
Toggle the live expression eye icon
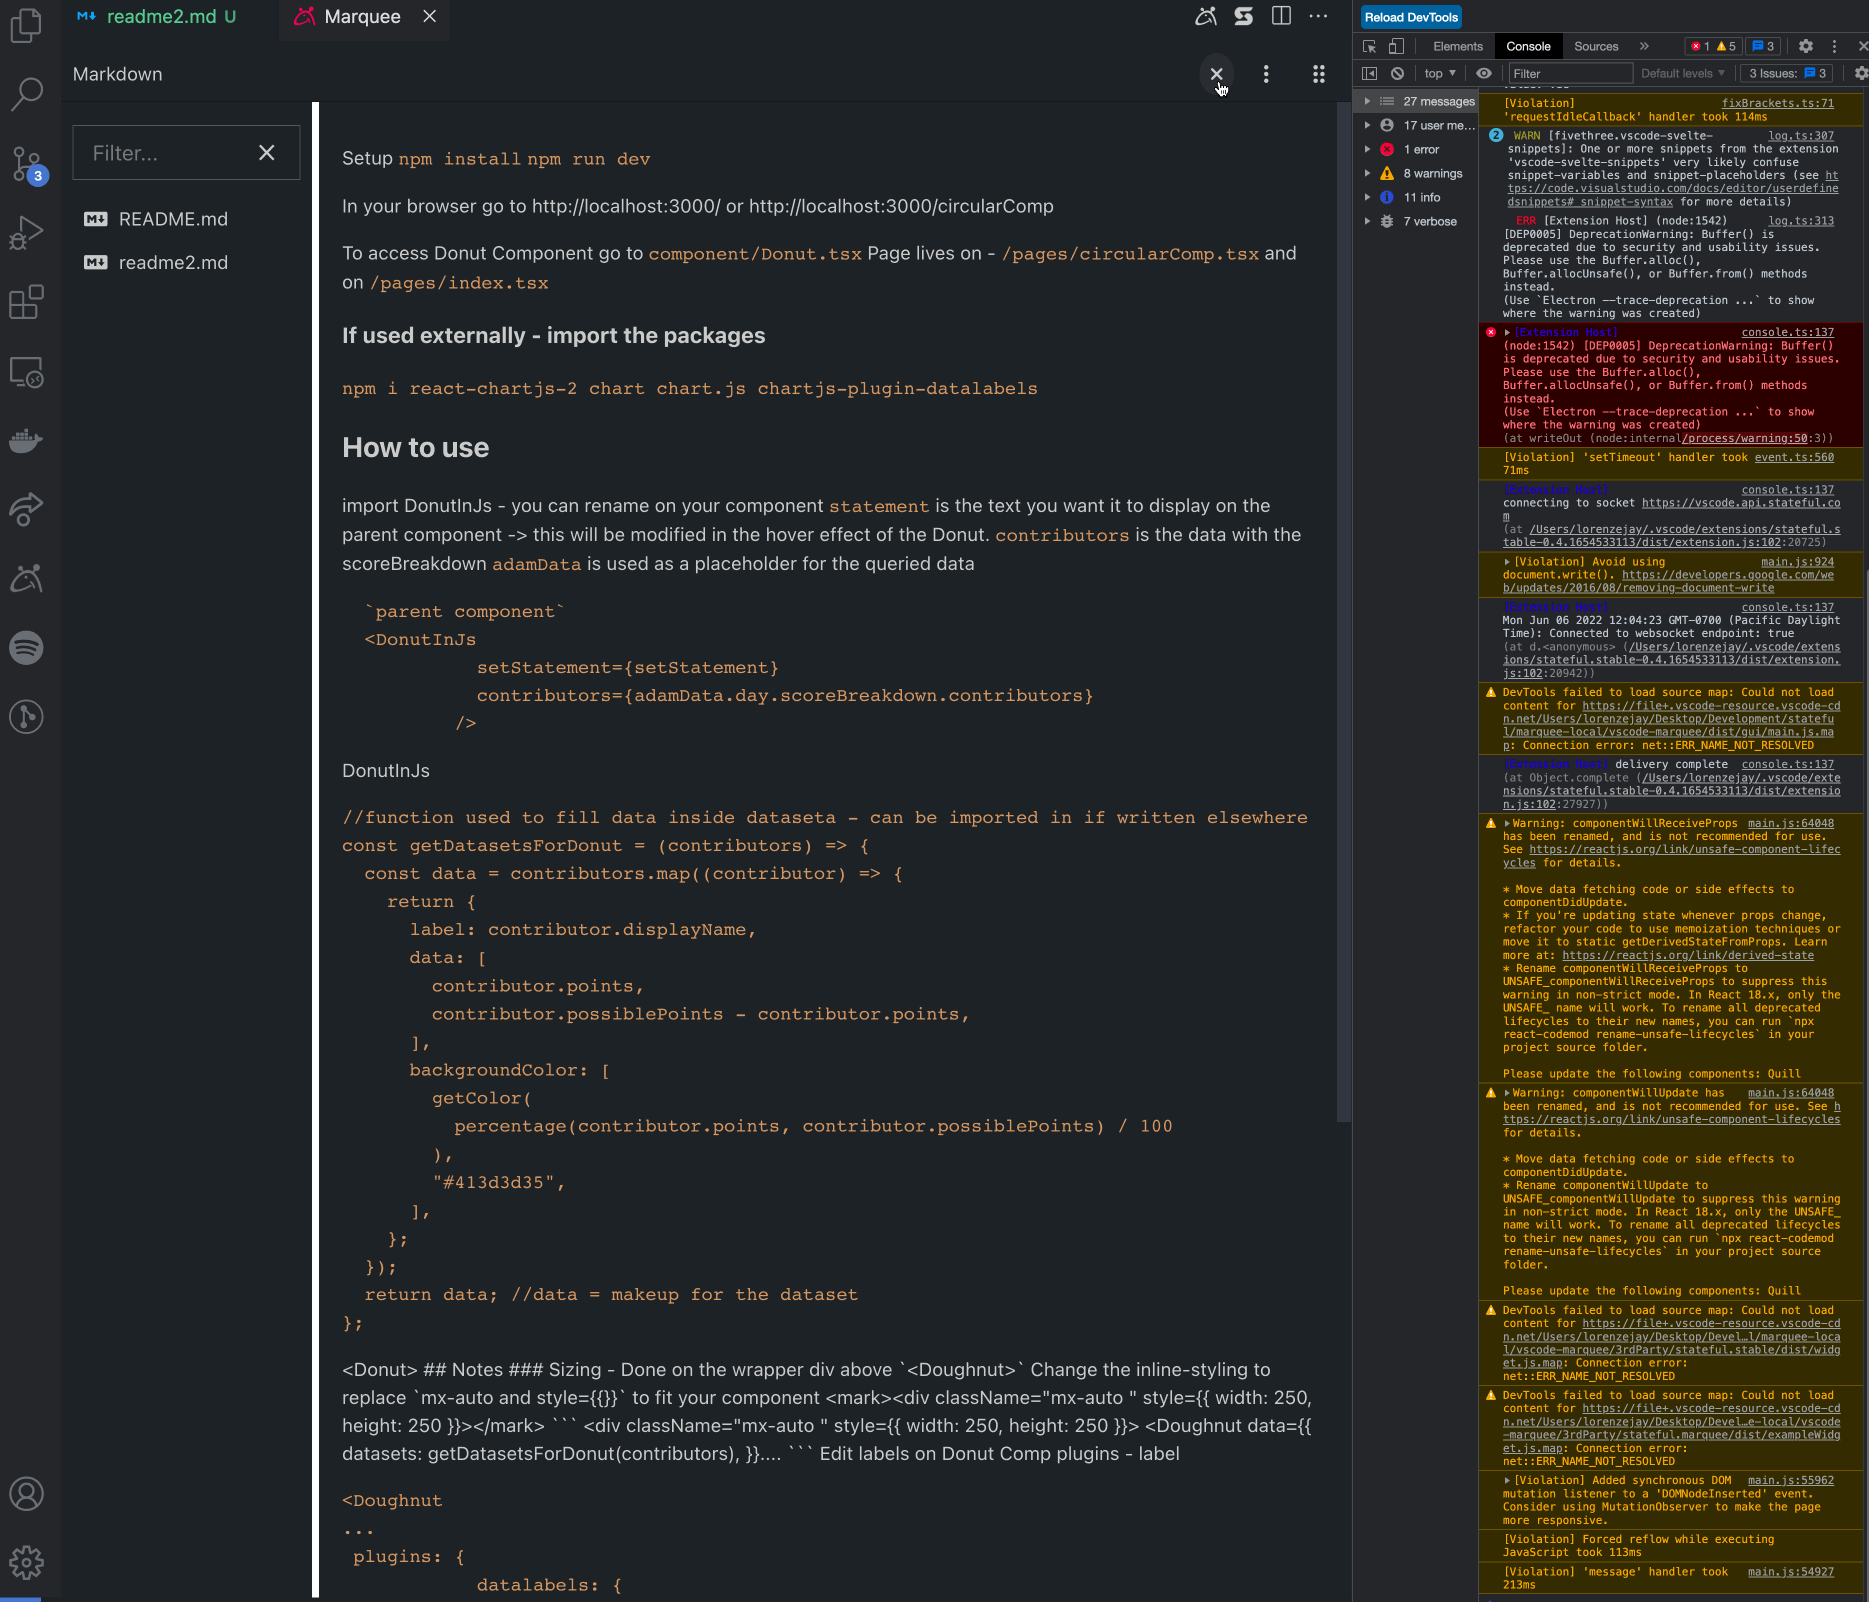1484,73
